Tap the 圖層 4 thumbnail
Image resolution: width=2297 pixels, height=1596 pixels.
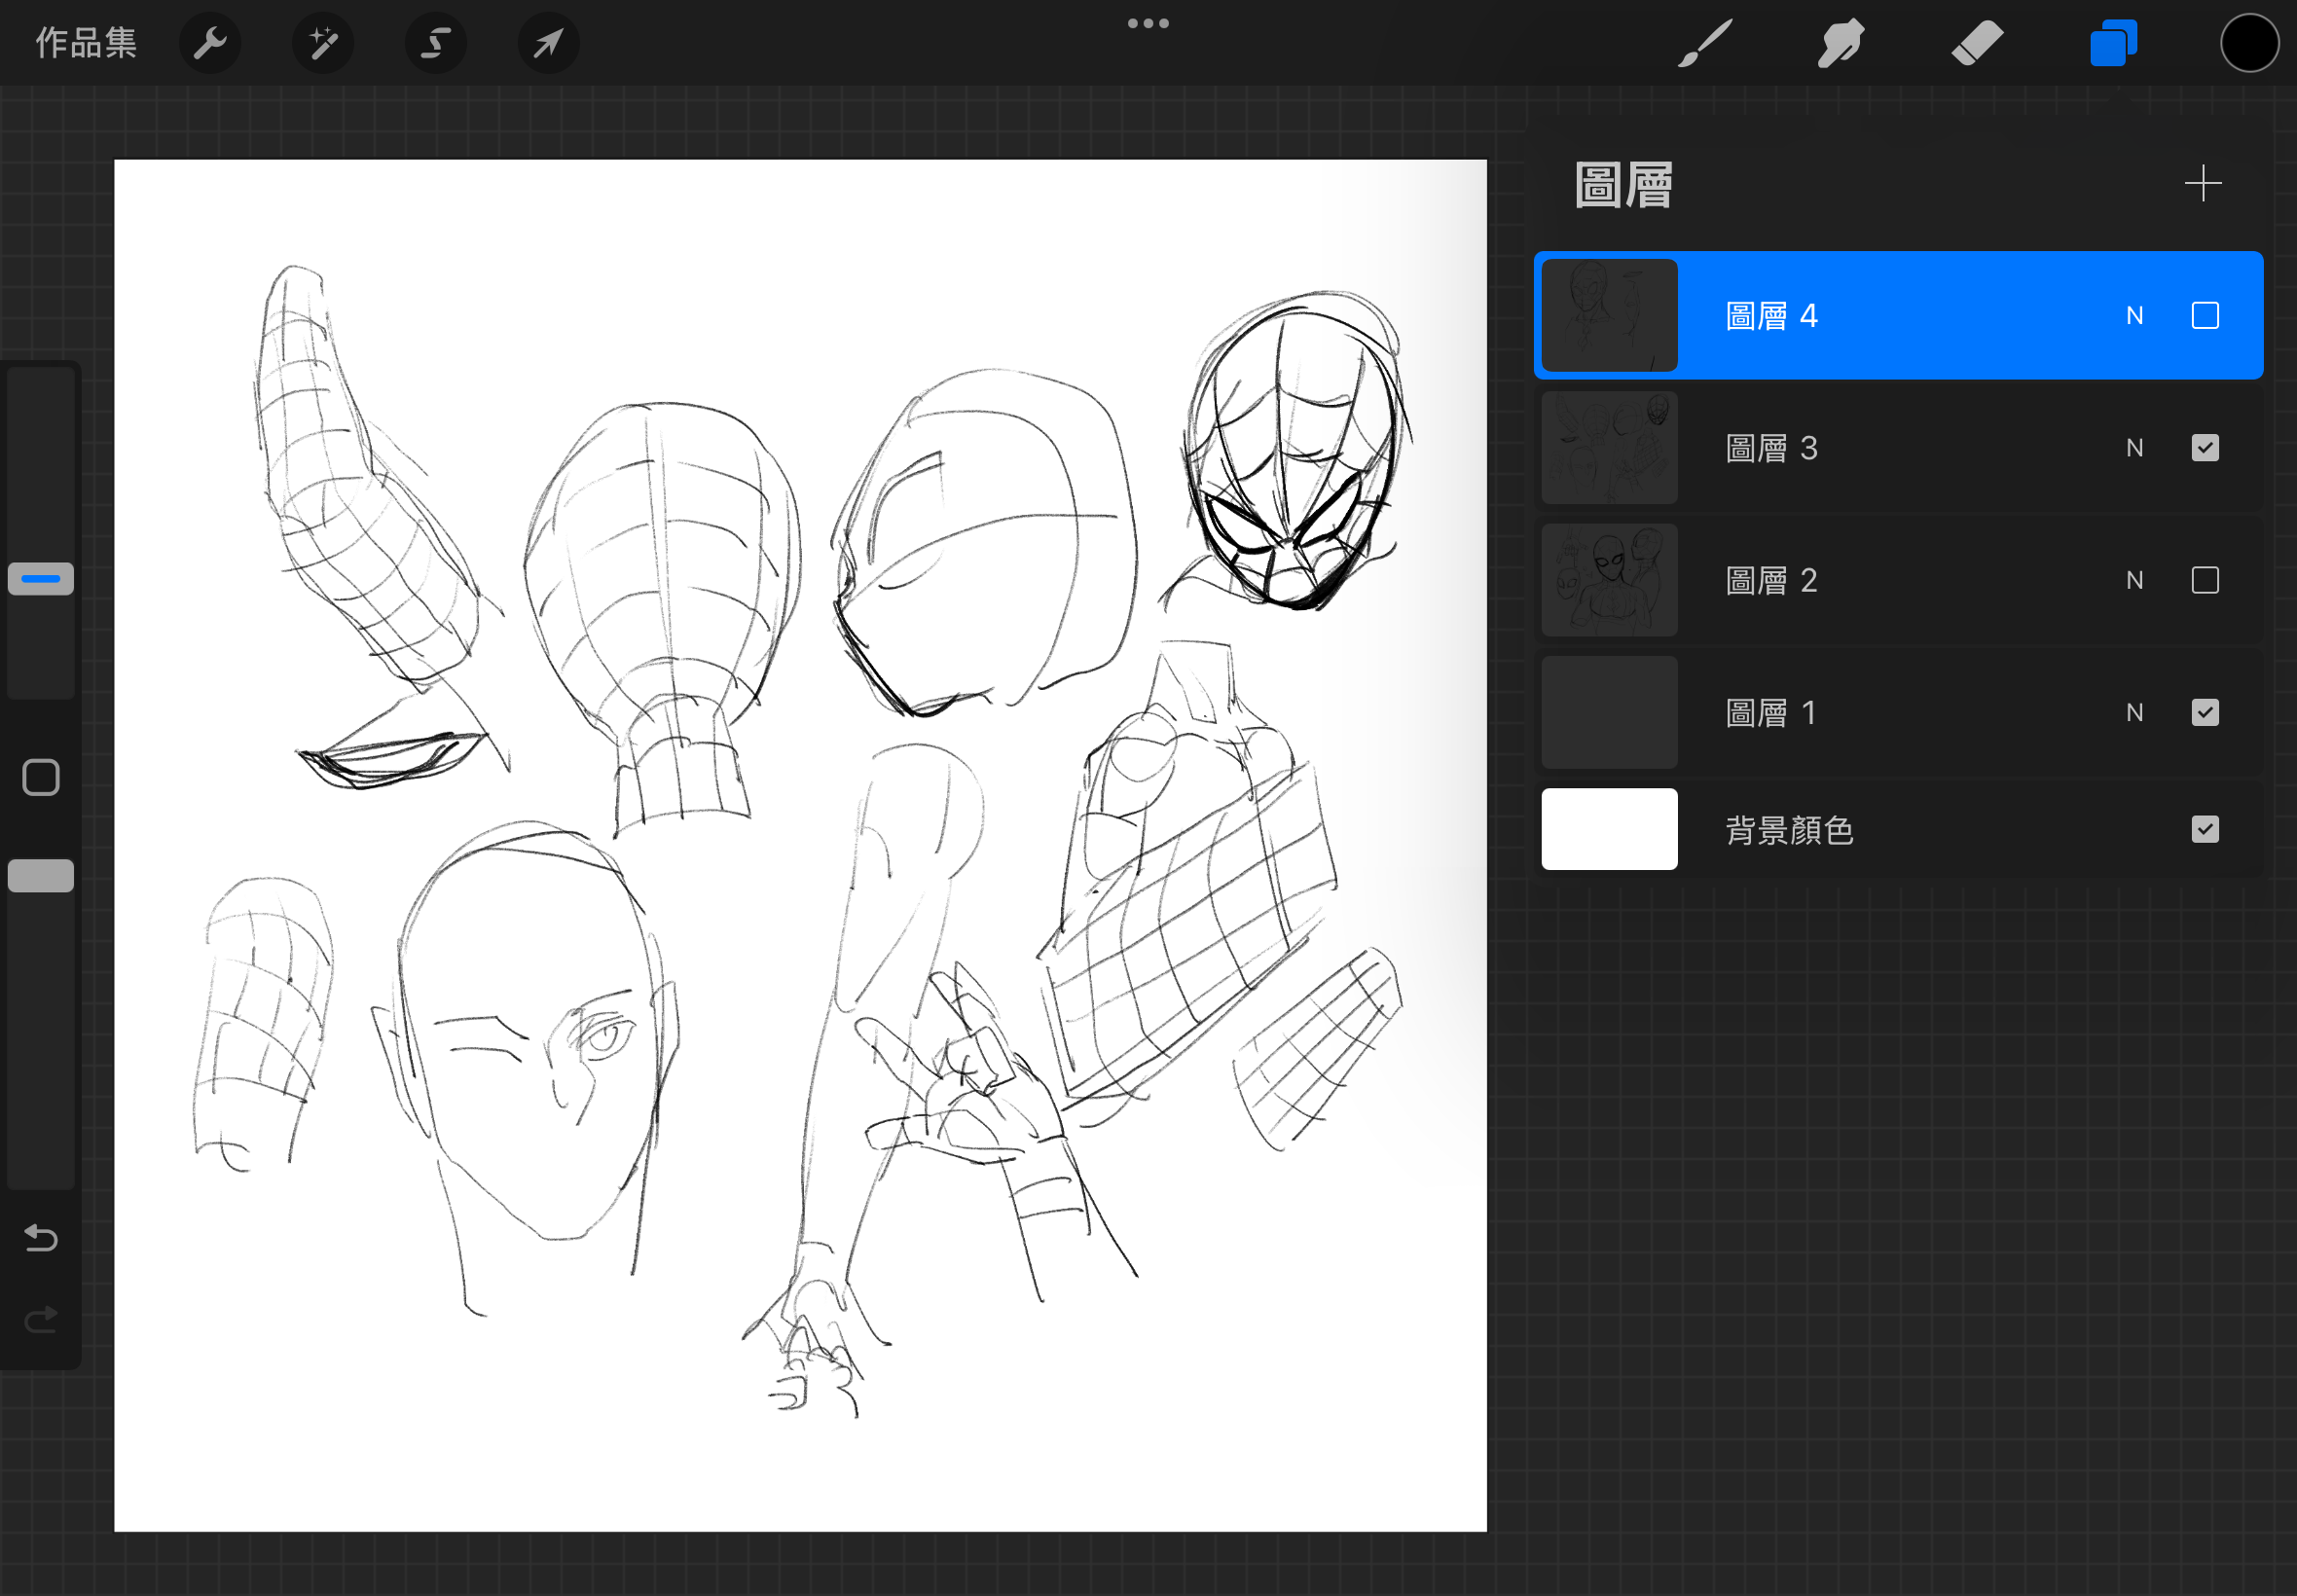1609,315
